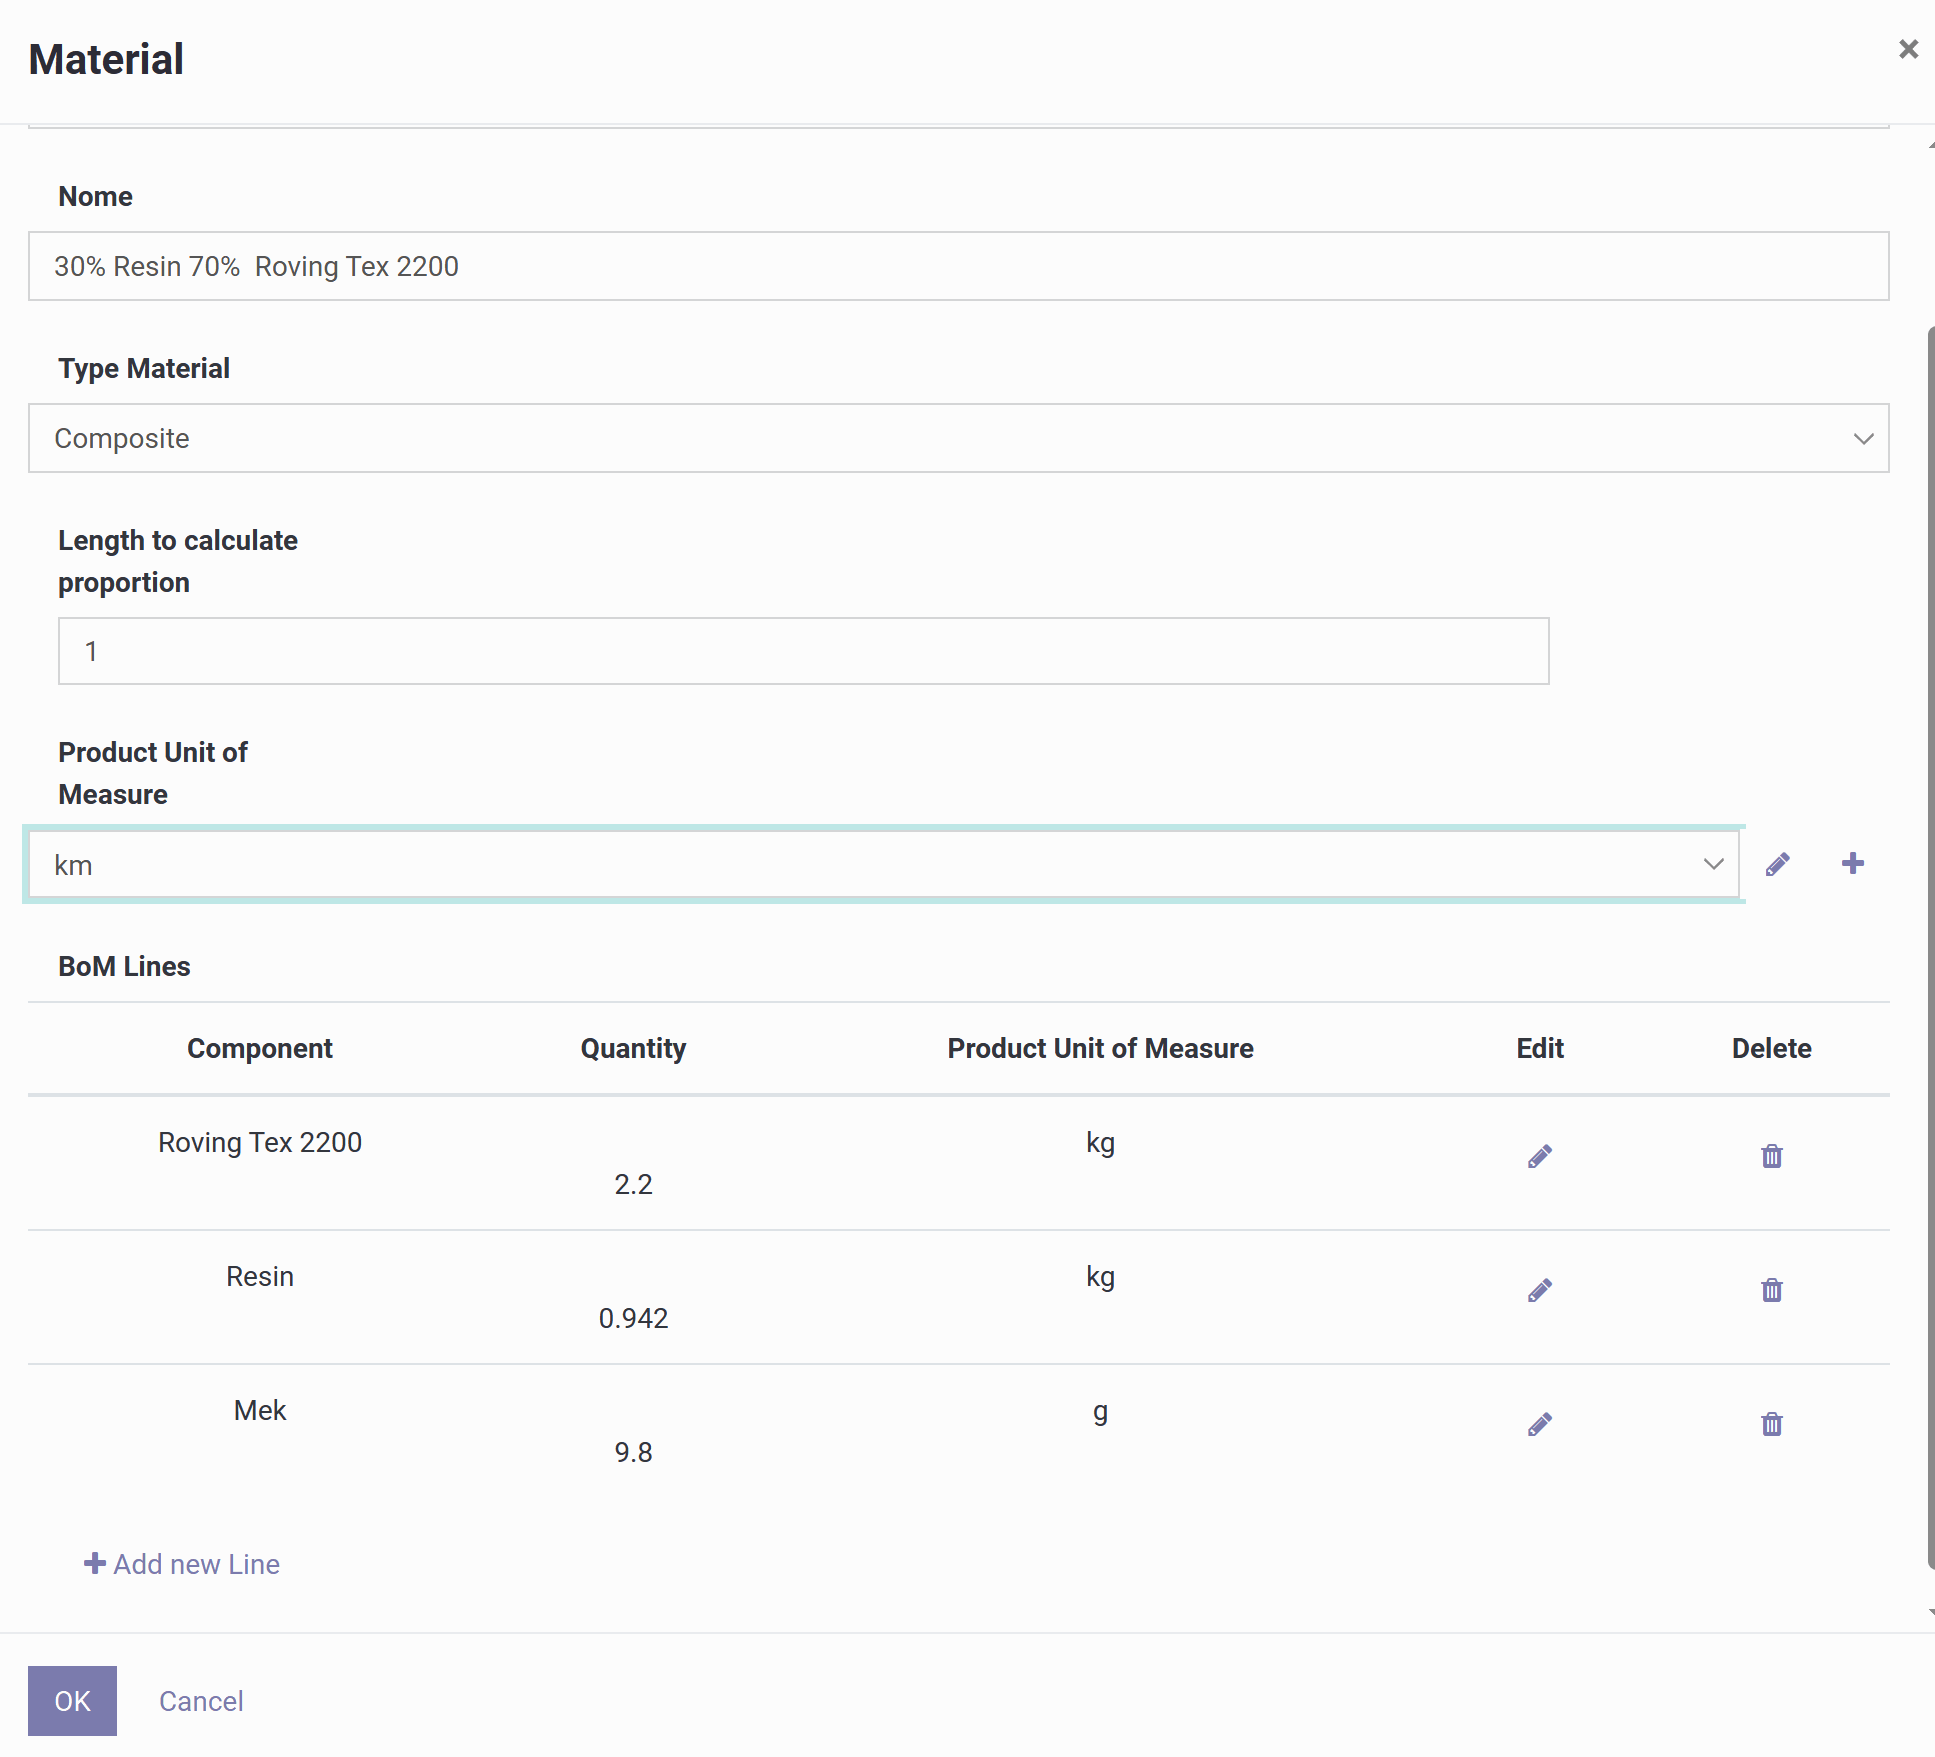This screenshot has width=1935, height=1757.
Task: Create a new unit of measure
Action: (x=1852, y=864)
